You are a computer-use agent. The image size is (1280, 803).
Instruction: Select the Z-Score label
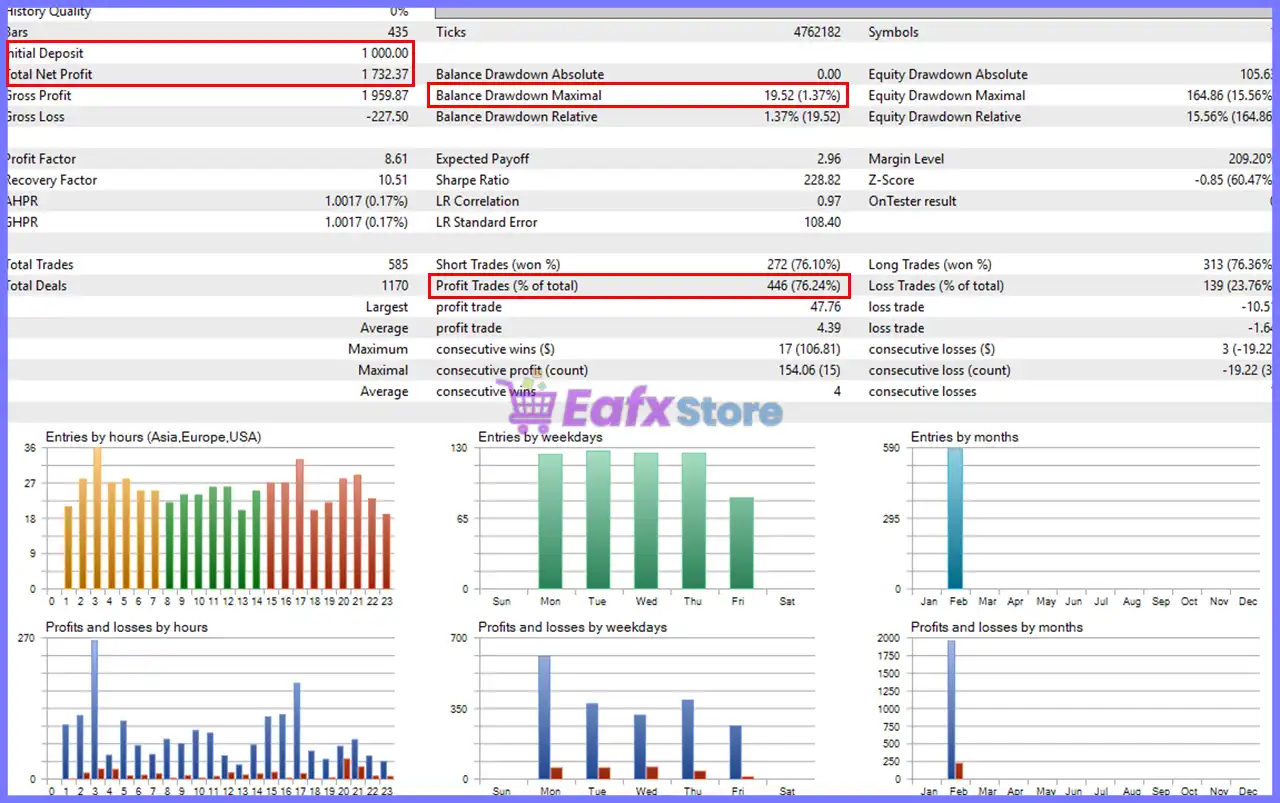pyautogui.click(x=893, y=180)
